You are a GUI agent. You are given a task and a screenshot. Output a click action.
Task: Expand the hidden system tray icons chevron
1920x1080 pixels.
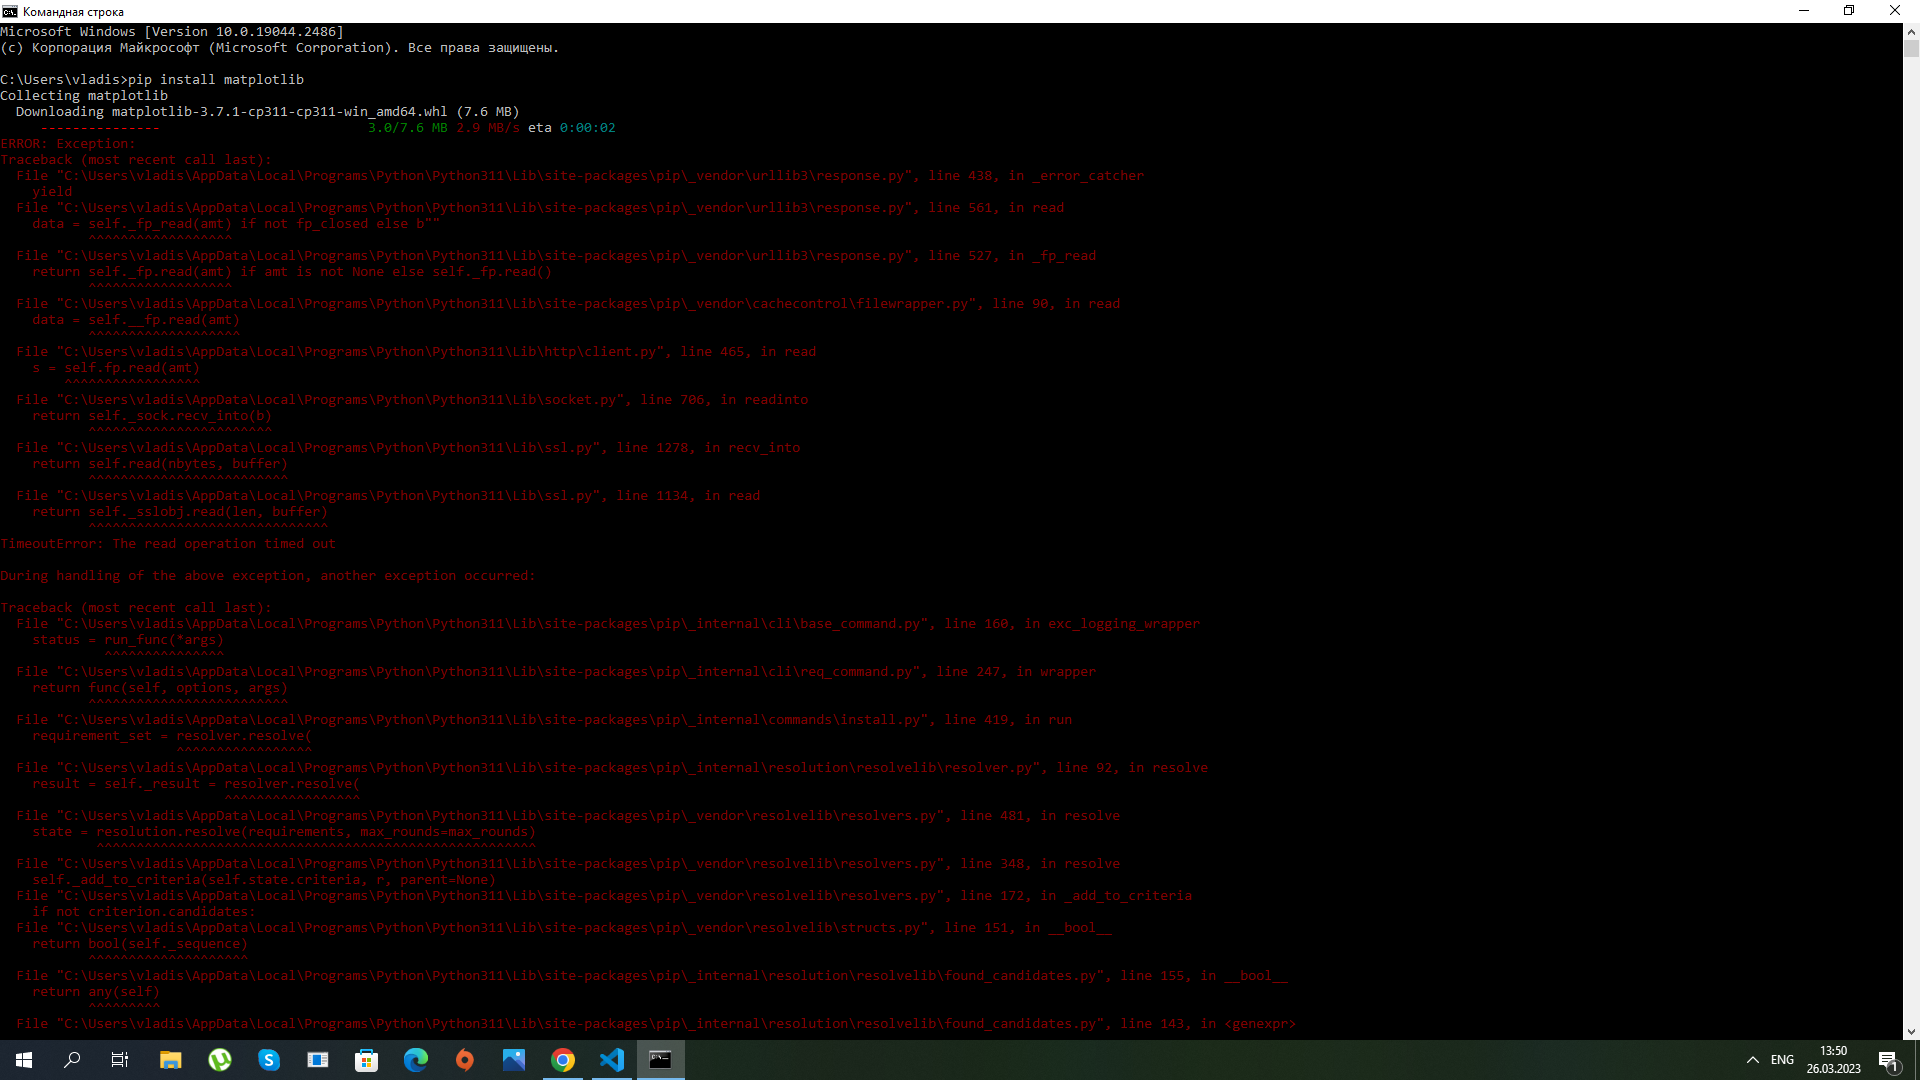(1753, 1060)
